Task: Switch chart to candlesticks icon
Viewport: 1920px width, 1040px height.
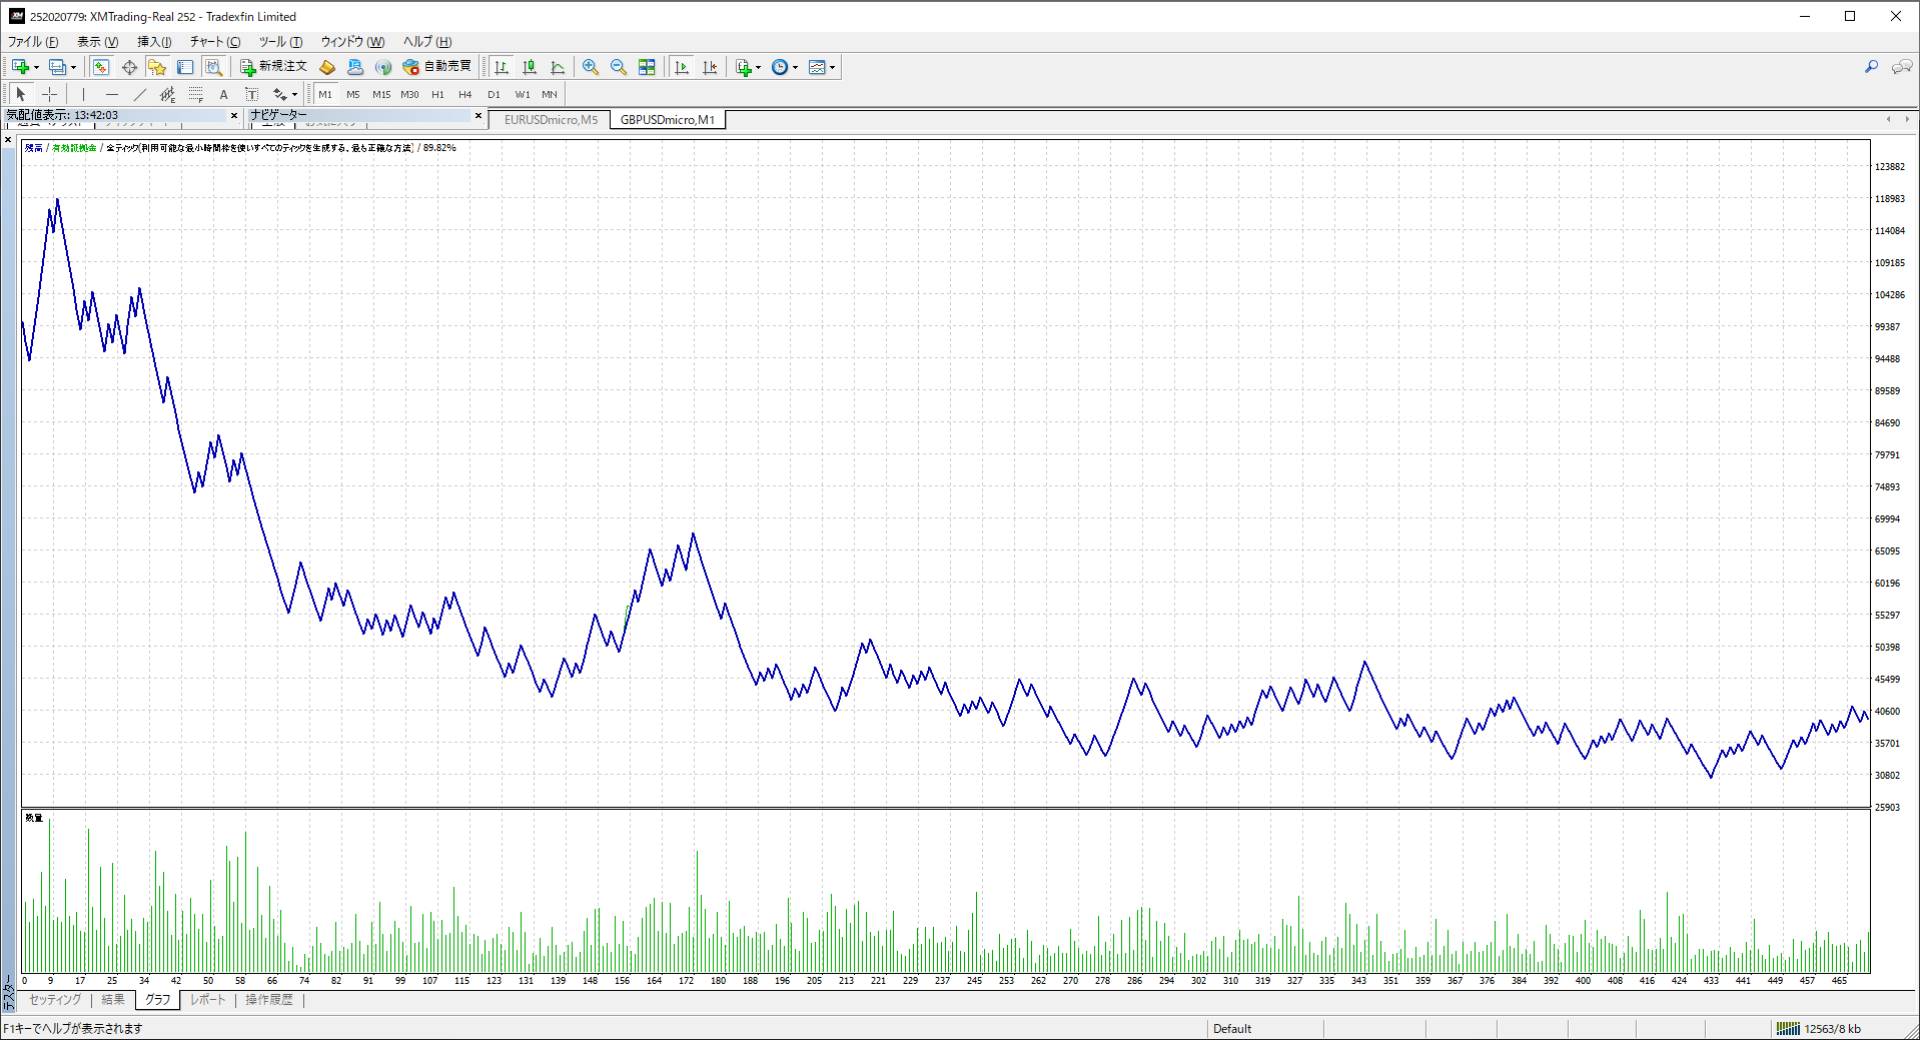Action: (530, 67)
